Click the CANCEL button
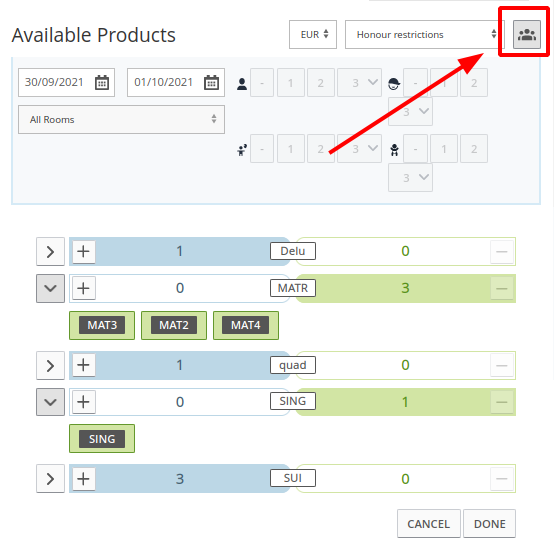554x554 pixels. click(429, 524)
